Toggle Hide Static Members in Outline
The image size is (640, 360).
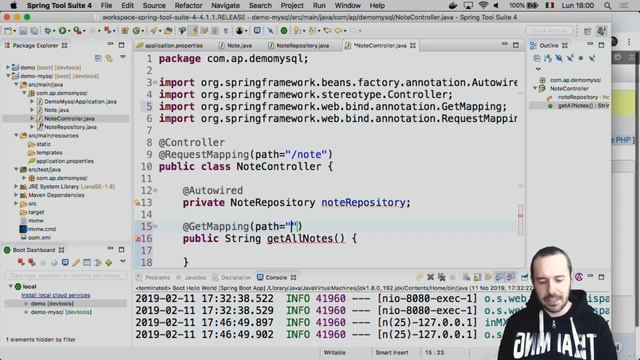coord(570,58)
